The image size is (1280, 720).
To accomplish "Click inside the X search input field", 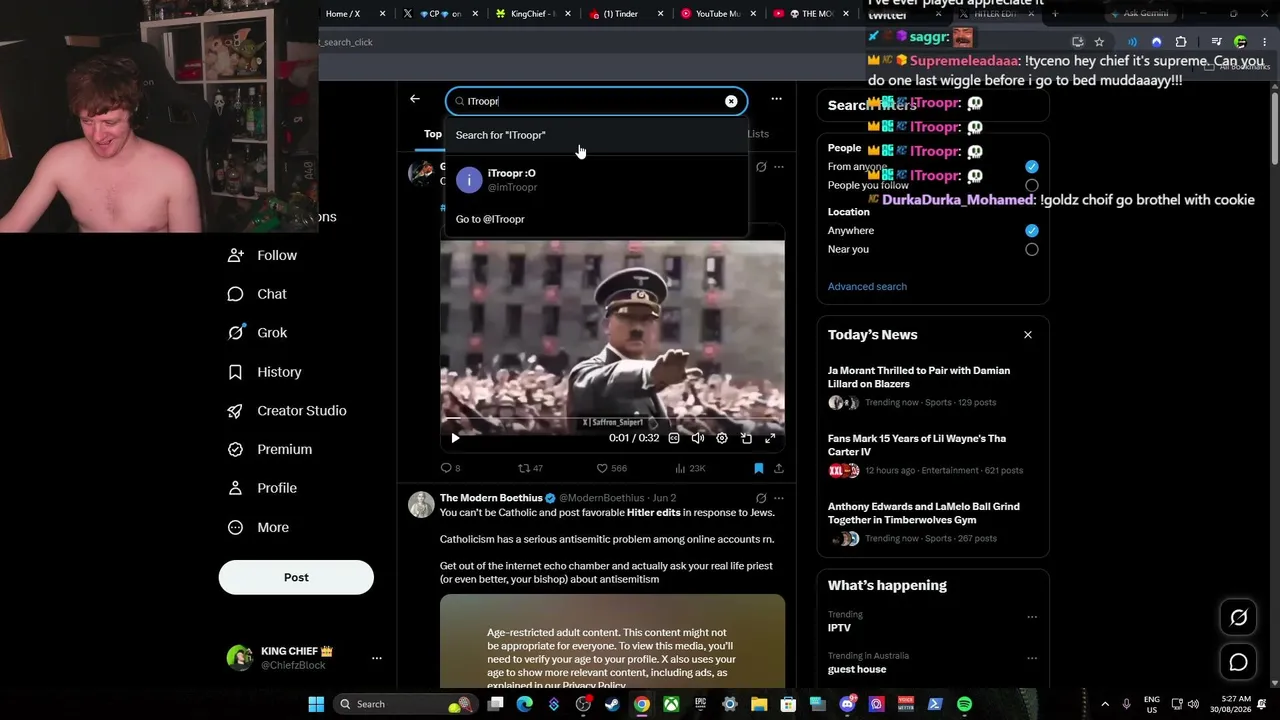I will 594,101.
